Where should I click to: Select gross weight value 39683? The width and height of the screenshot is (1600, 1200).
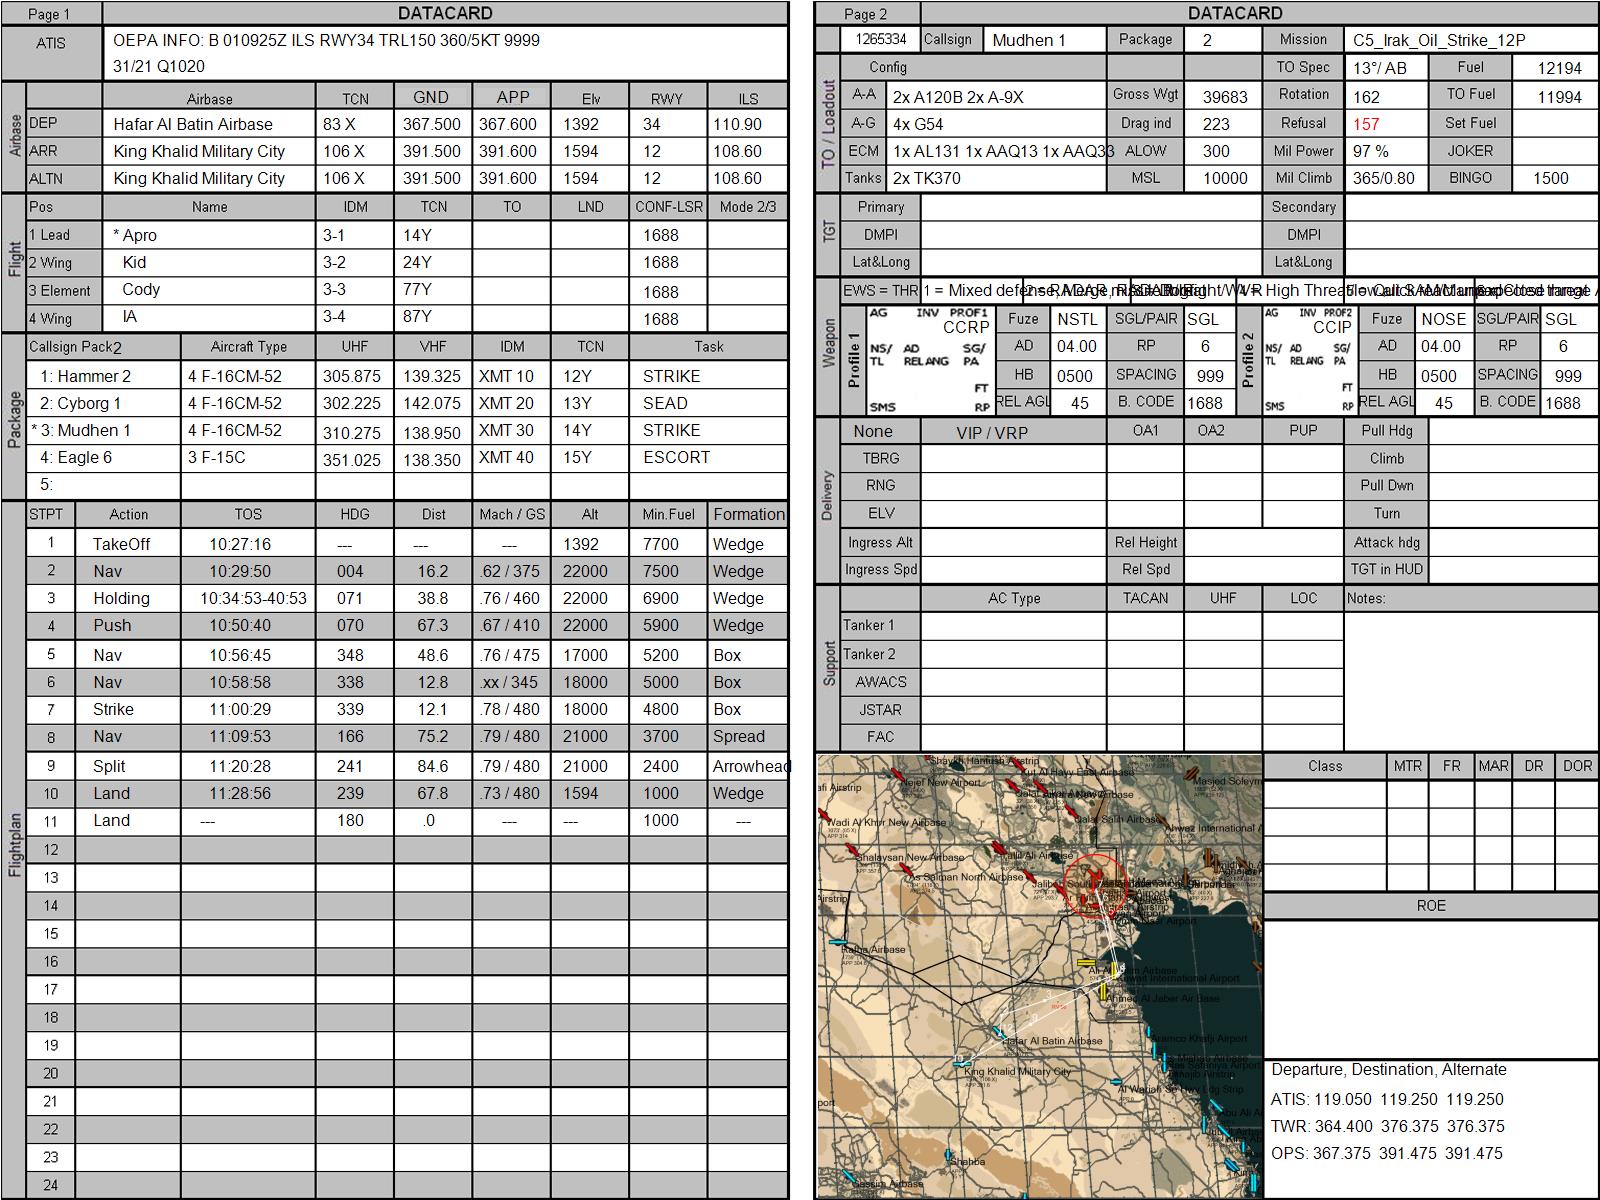1225,97
